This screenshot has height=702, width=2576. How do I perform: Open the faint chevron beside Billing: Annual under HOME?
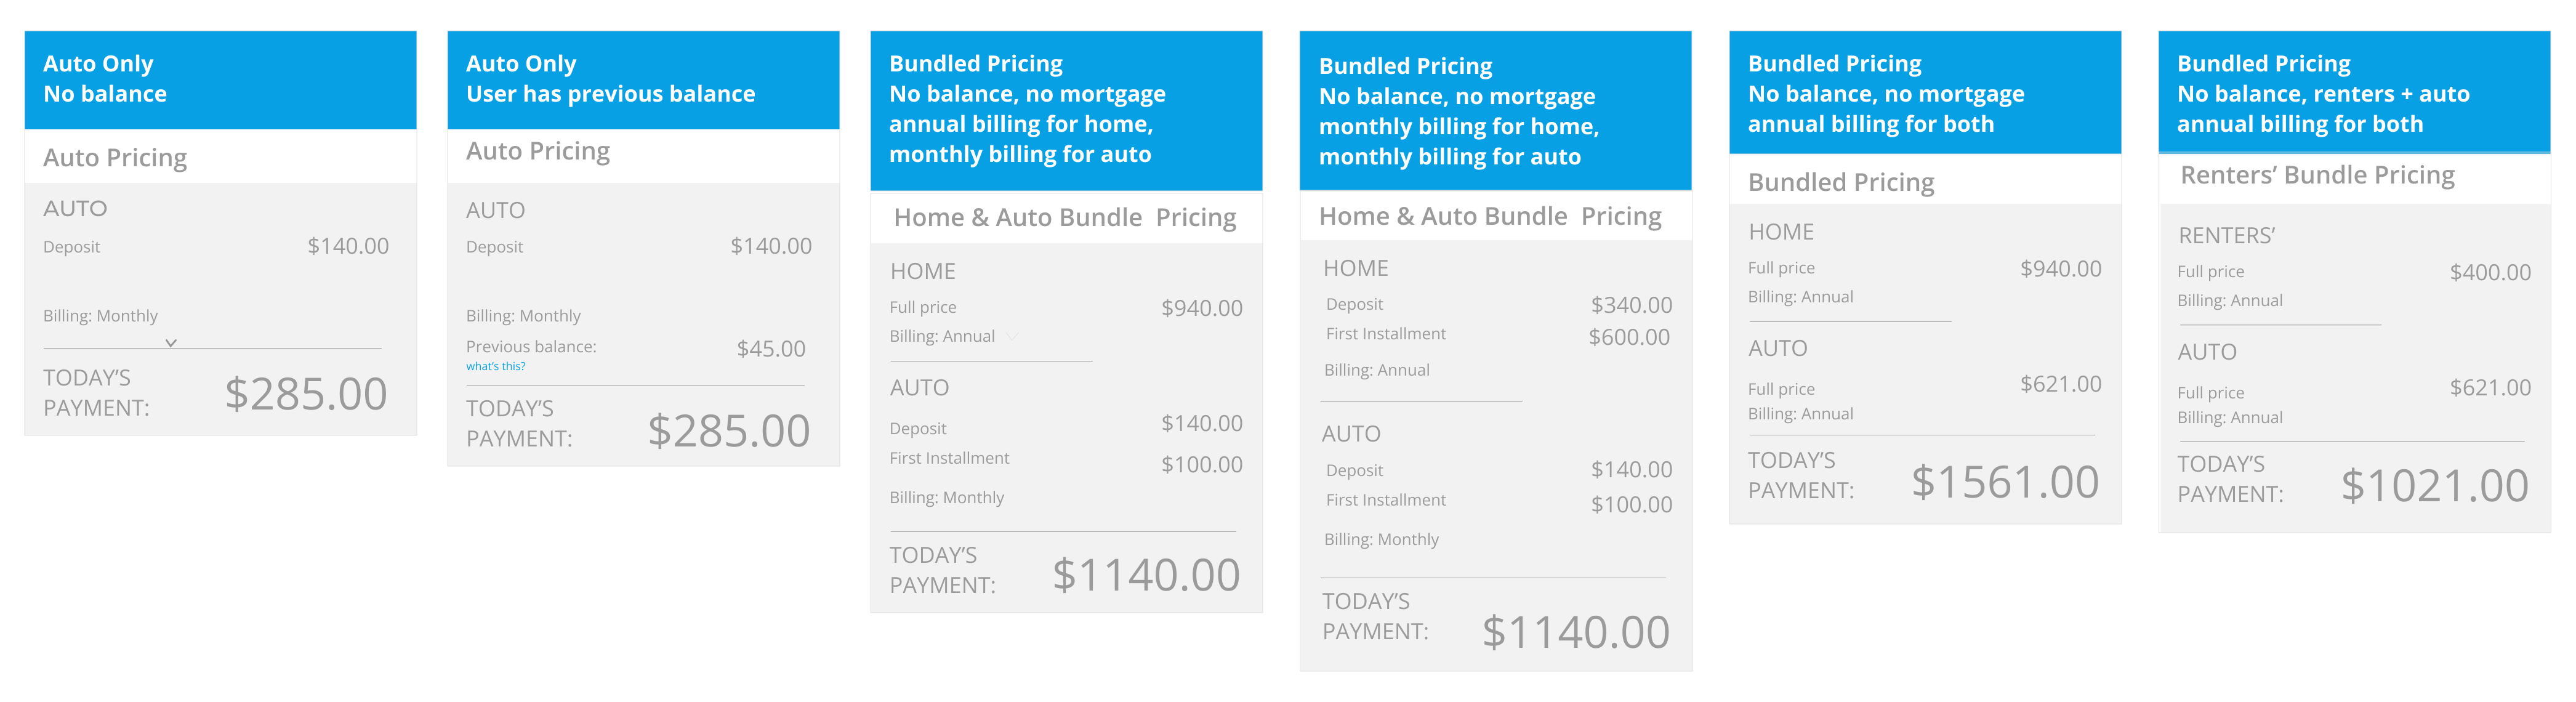click(x=1012, y=337)
